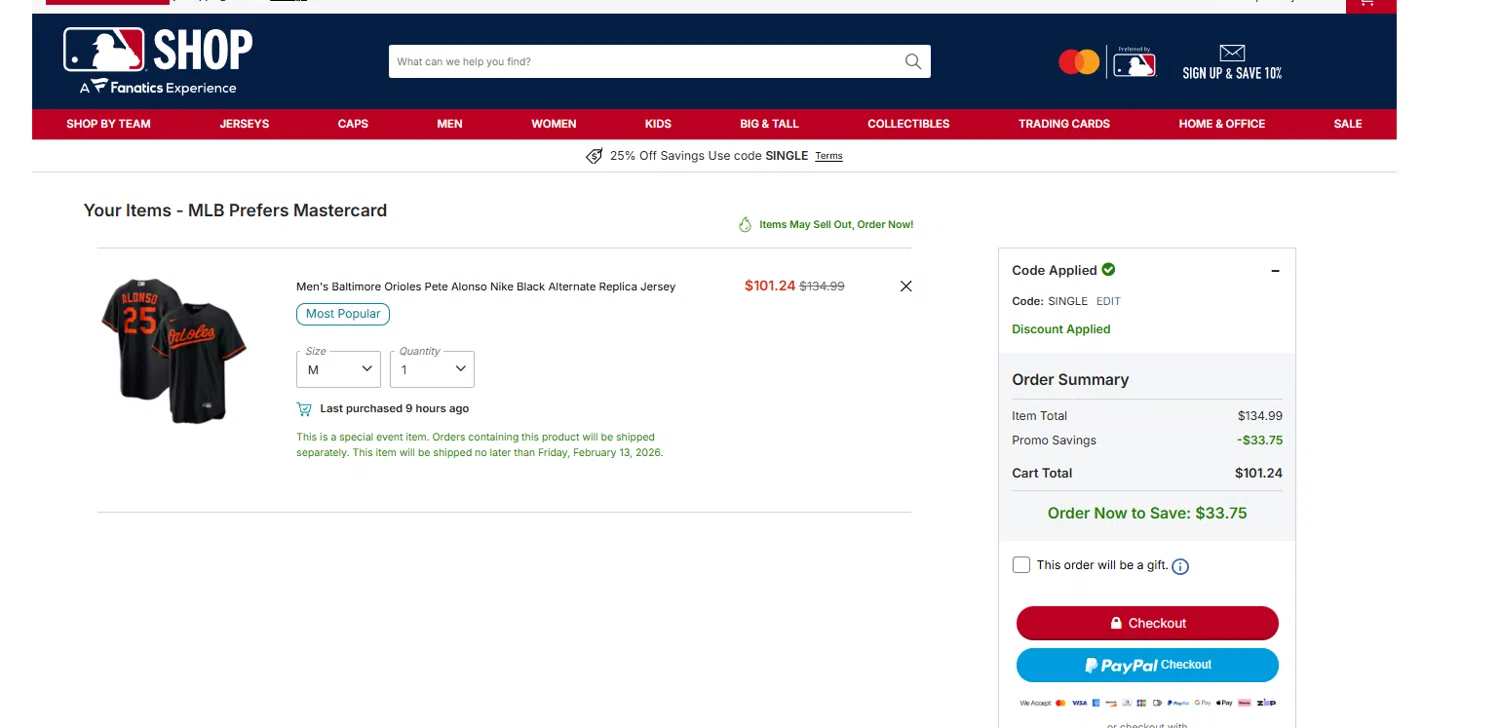The height and width of the screenshot is (728, 1500).
Task: Open the red cart icon
Action: pyautogui.click(x=1366, y=4)
